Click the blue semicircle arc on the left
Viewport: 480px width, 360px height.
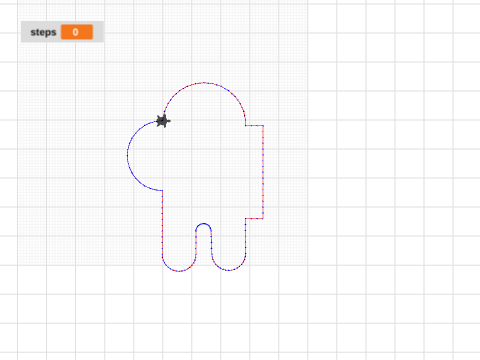click(x=127, y=155)
